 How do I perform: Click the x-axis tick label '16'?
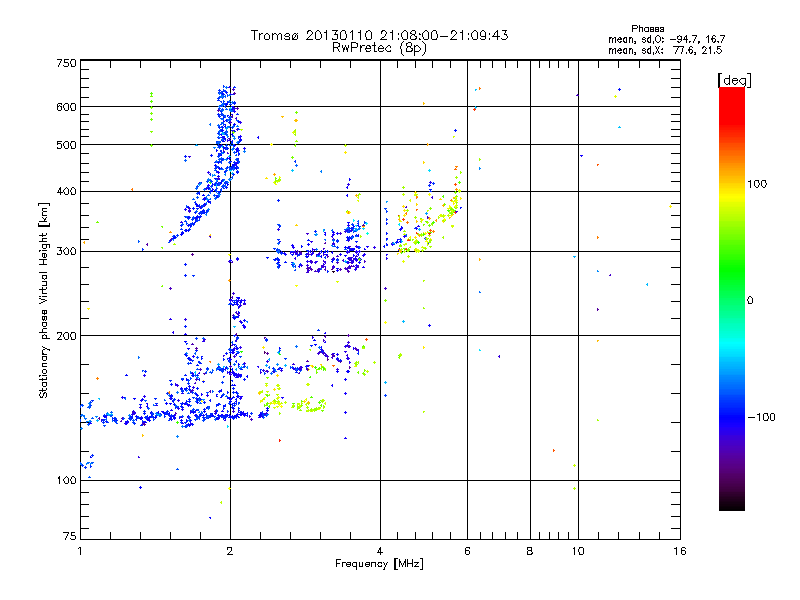[x=680, y=551]
